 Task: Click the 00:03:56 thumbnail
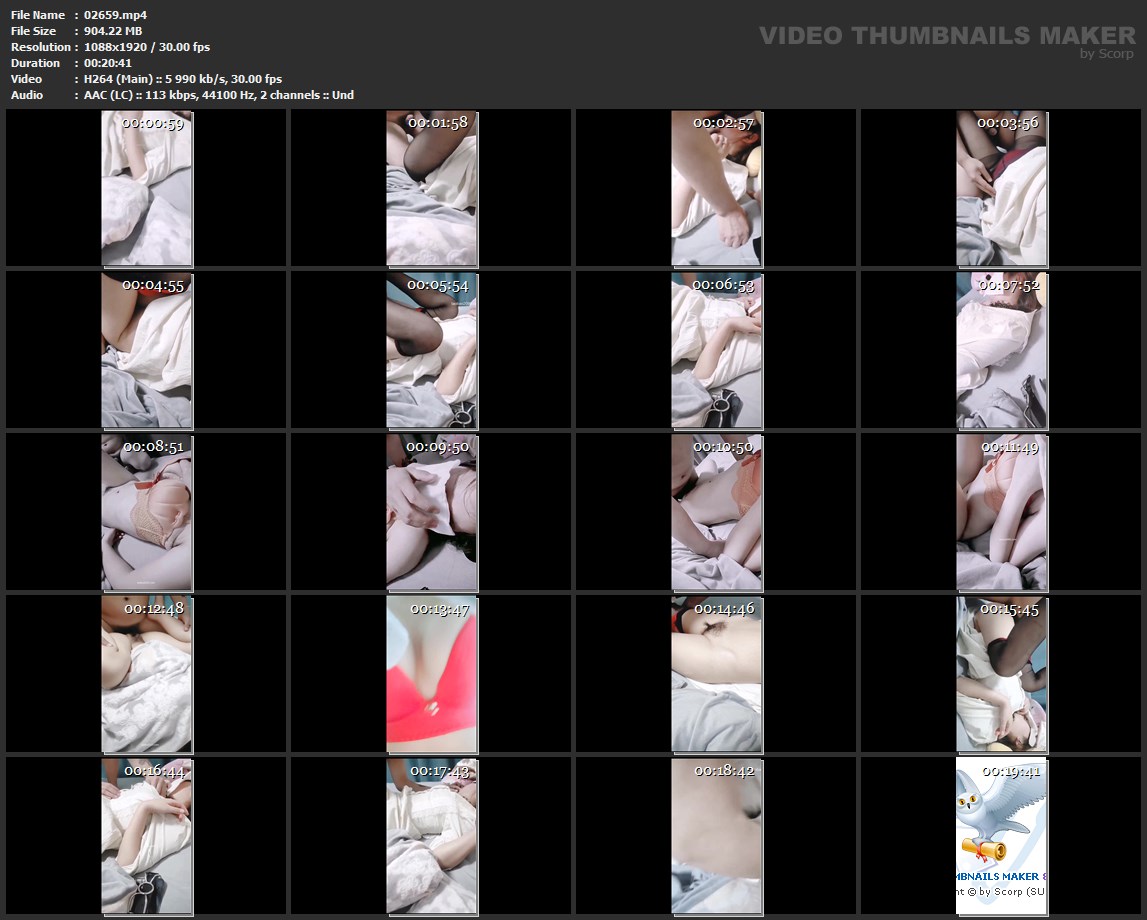pyautogui.click(x=1001, y=188)
